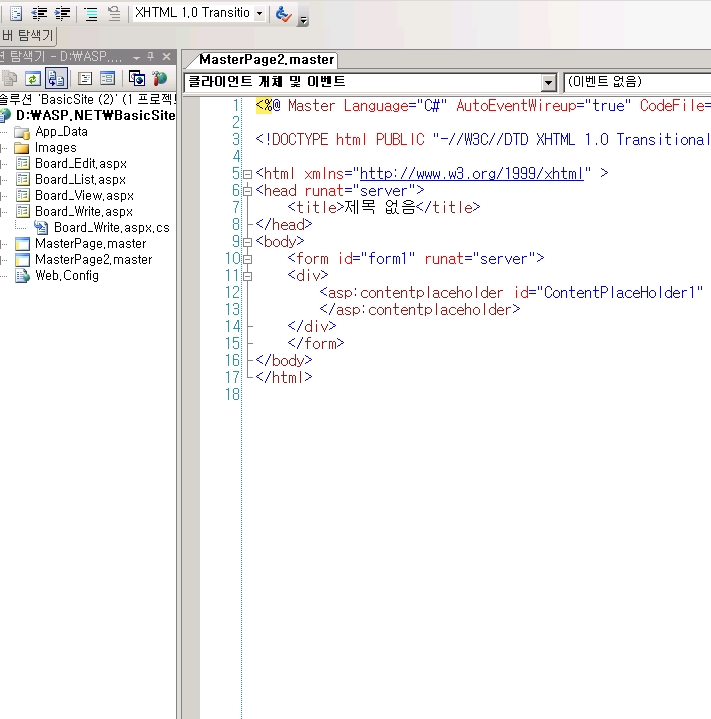This screenshot has height=719, width=711.
Task: Select the Images folder
Action: [55, 148]
